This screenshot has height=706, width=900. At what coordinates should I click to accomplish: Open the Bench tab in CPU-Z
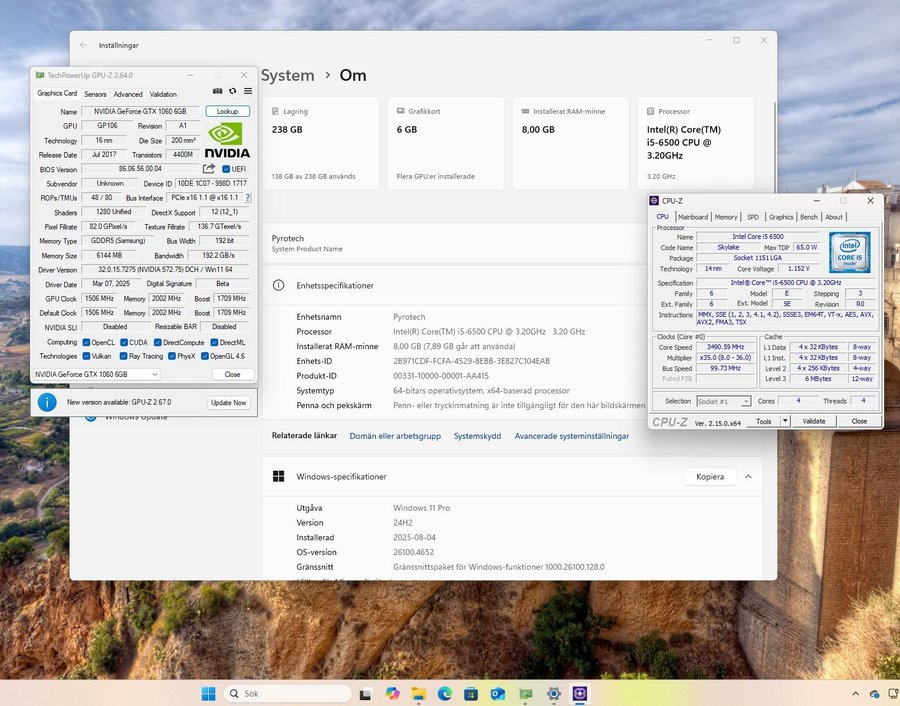pos(808,217)
